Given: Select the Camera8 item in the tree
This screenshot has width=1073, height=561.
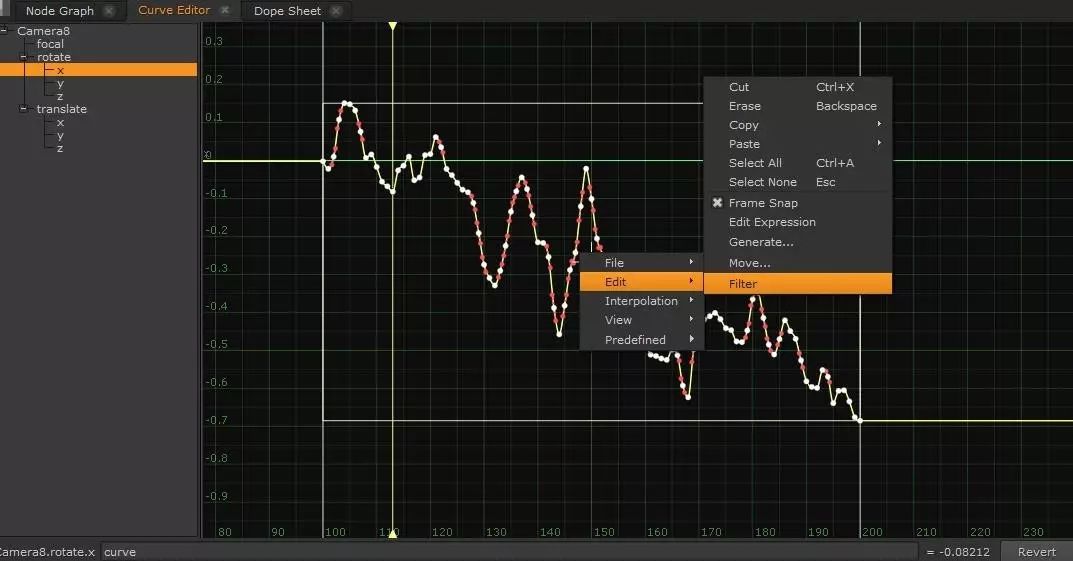Looking at the screenshot, I should click(x=43, y=31).
